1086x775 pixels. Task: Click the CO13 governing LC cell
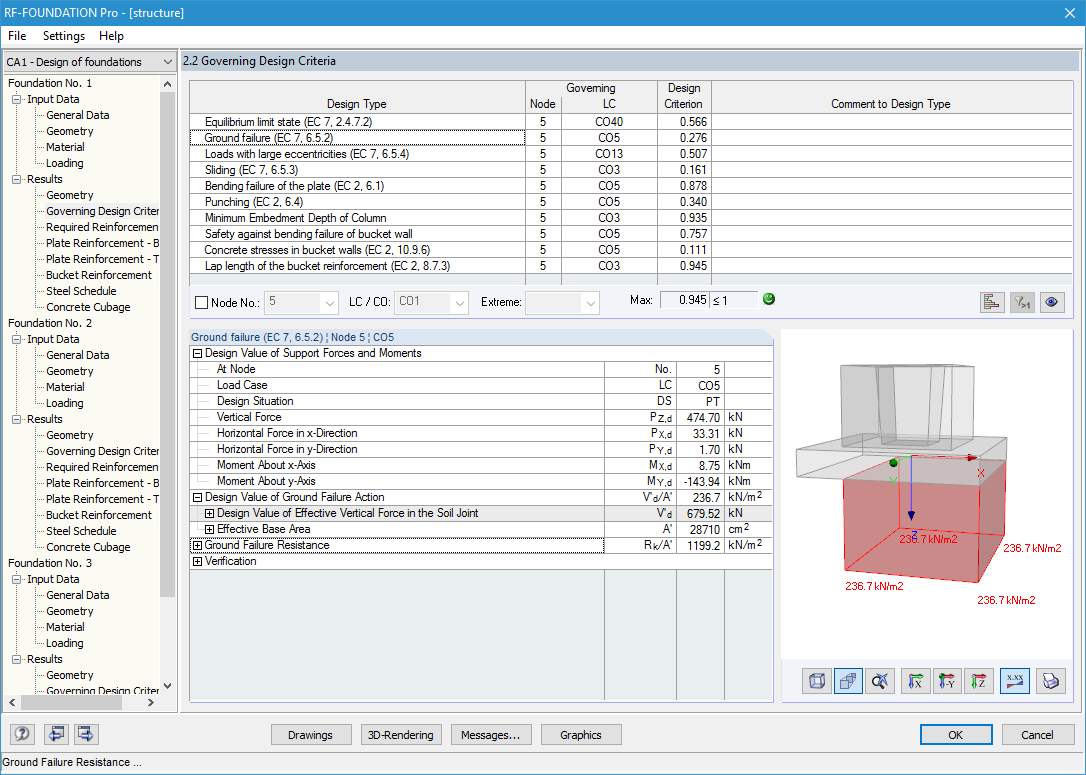tap(609, 154)
